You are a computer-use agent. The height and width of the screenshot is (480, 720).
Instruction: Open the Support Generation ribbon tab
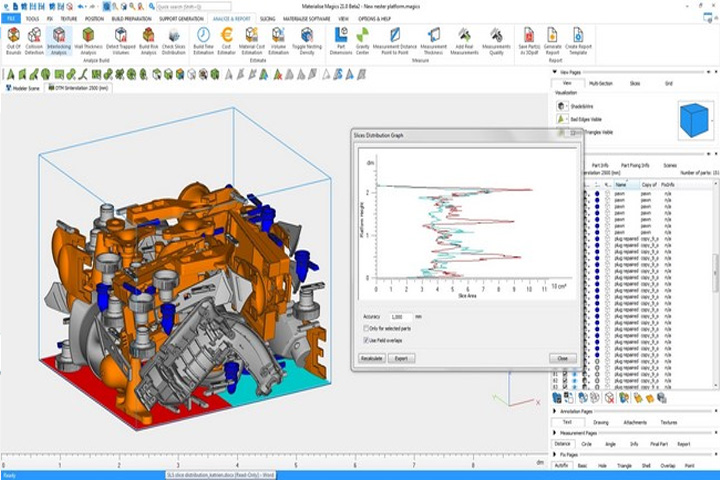tap(181, 19)
